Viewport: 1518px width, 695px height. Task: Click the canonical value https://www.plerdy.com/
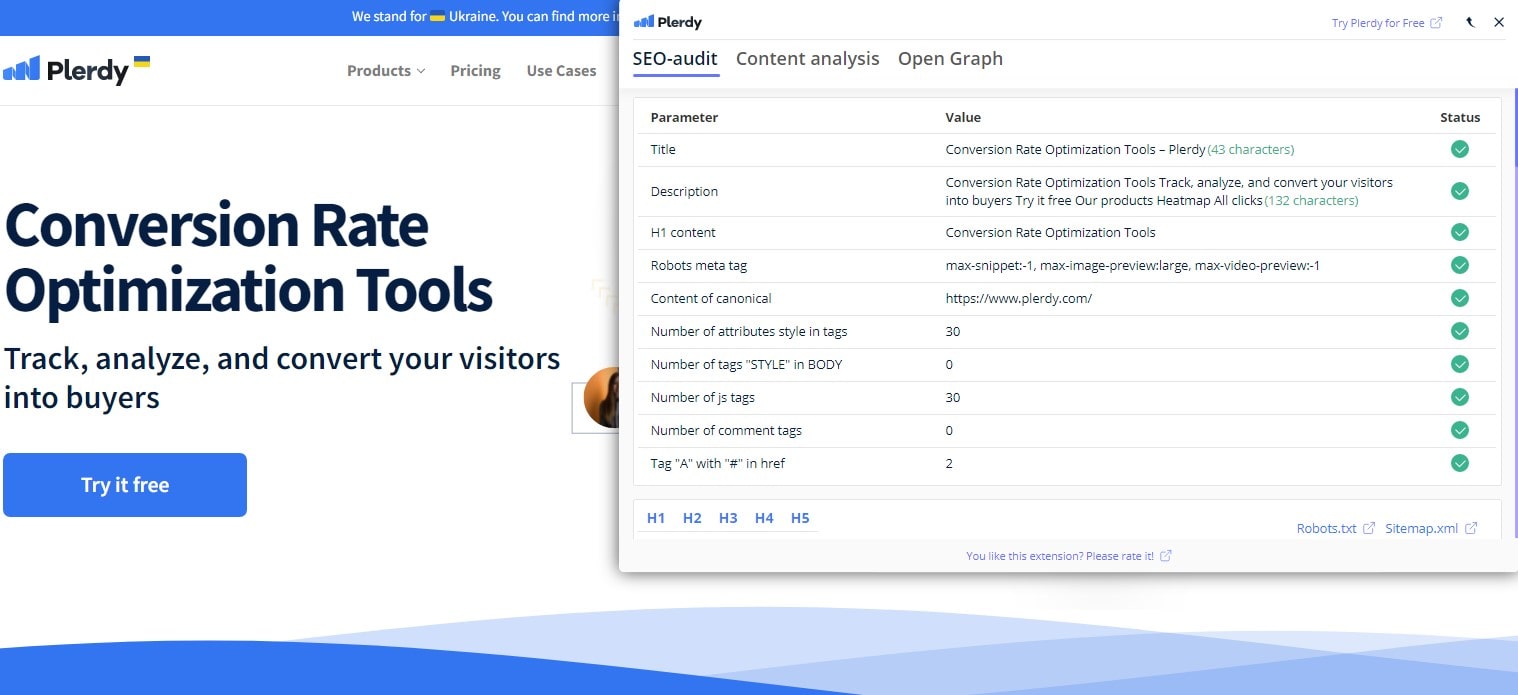tap(1019, 298)
